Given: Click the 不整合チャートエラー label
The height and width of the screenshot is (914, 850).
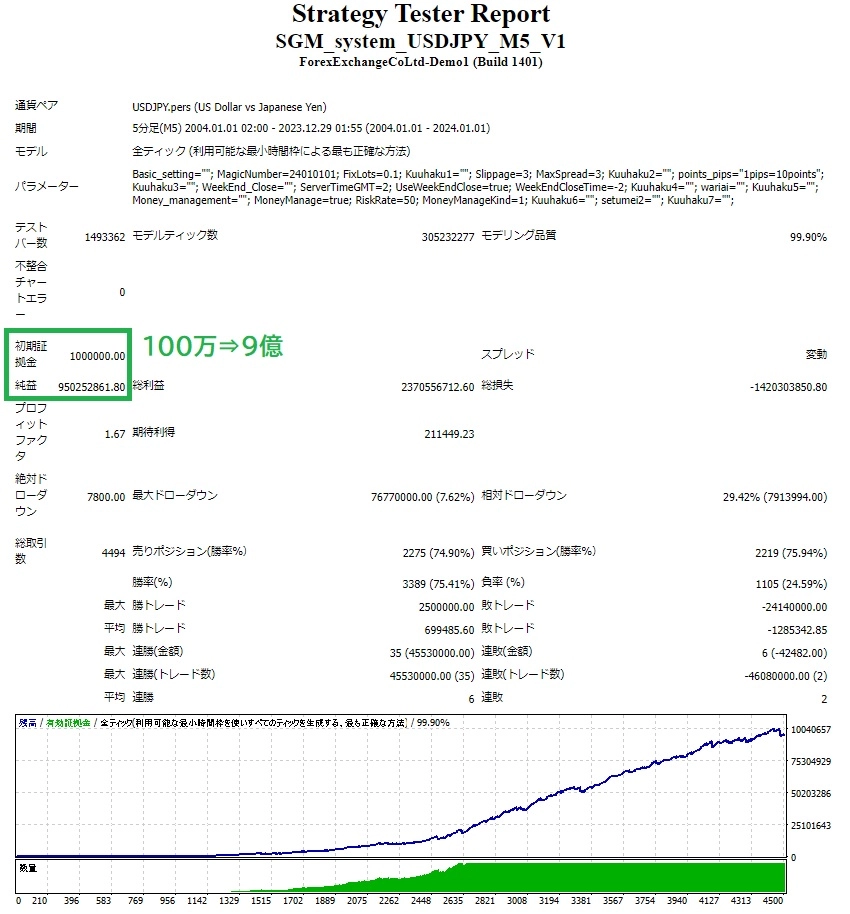Looking at the screenshot, I should (31, 290).
